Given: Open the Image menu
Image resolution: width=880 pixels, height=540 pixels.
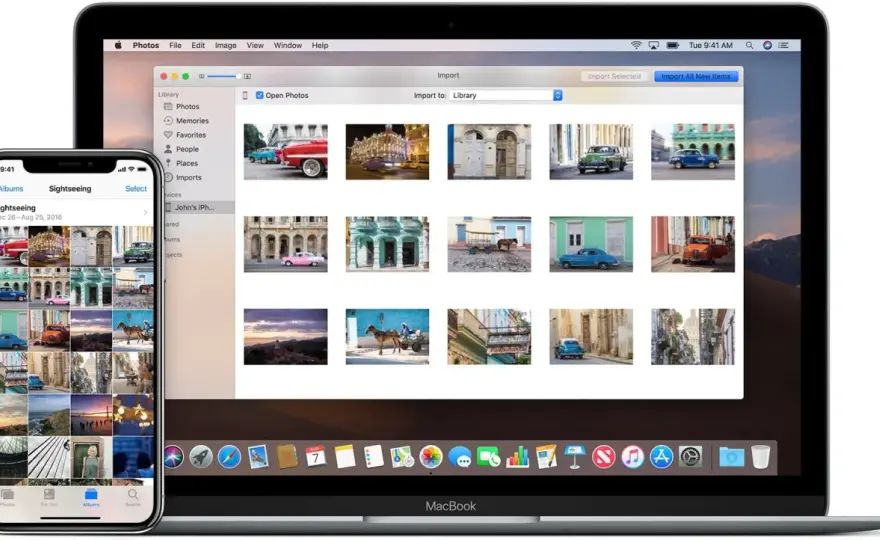Looking at the screenshot, I should [226, 45].
